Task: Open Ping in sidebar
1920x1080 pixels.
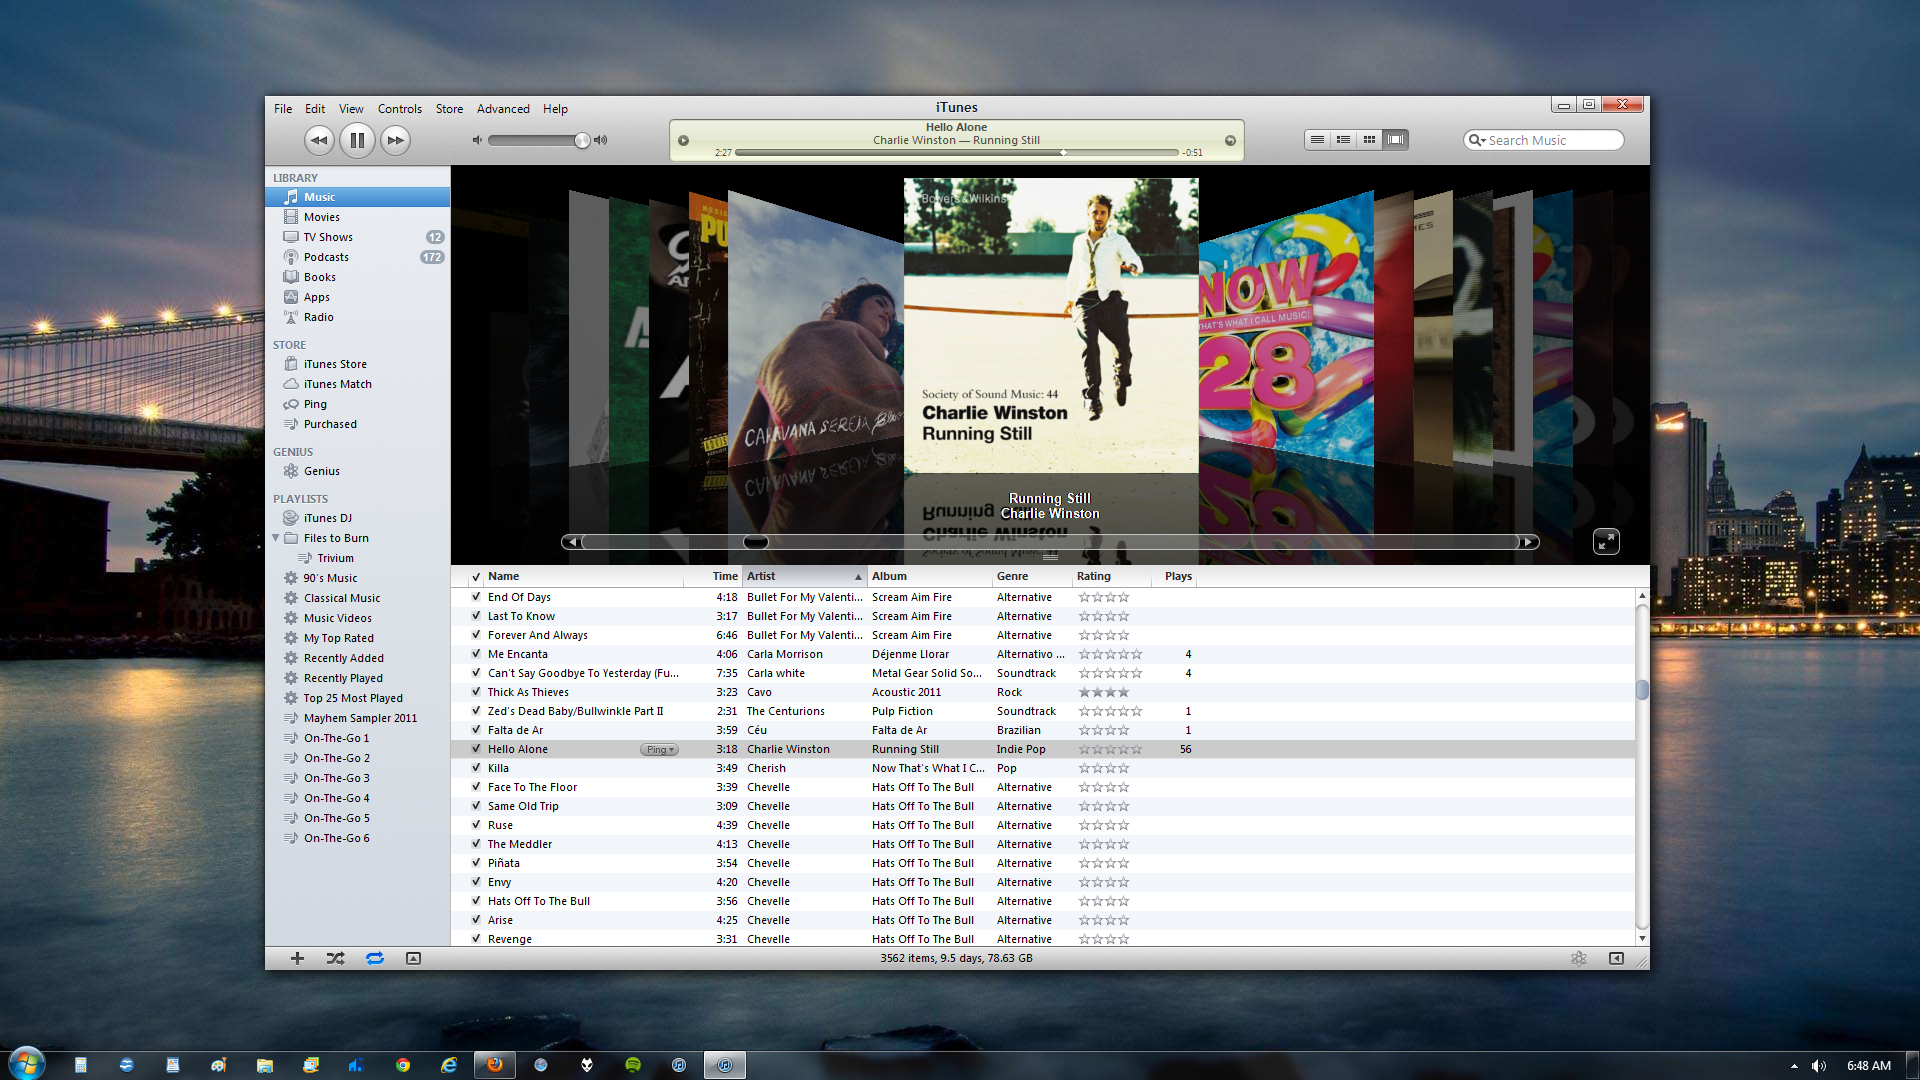Action: (315, 404)
